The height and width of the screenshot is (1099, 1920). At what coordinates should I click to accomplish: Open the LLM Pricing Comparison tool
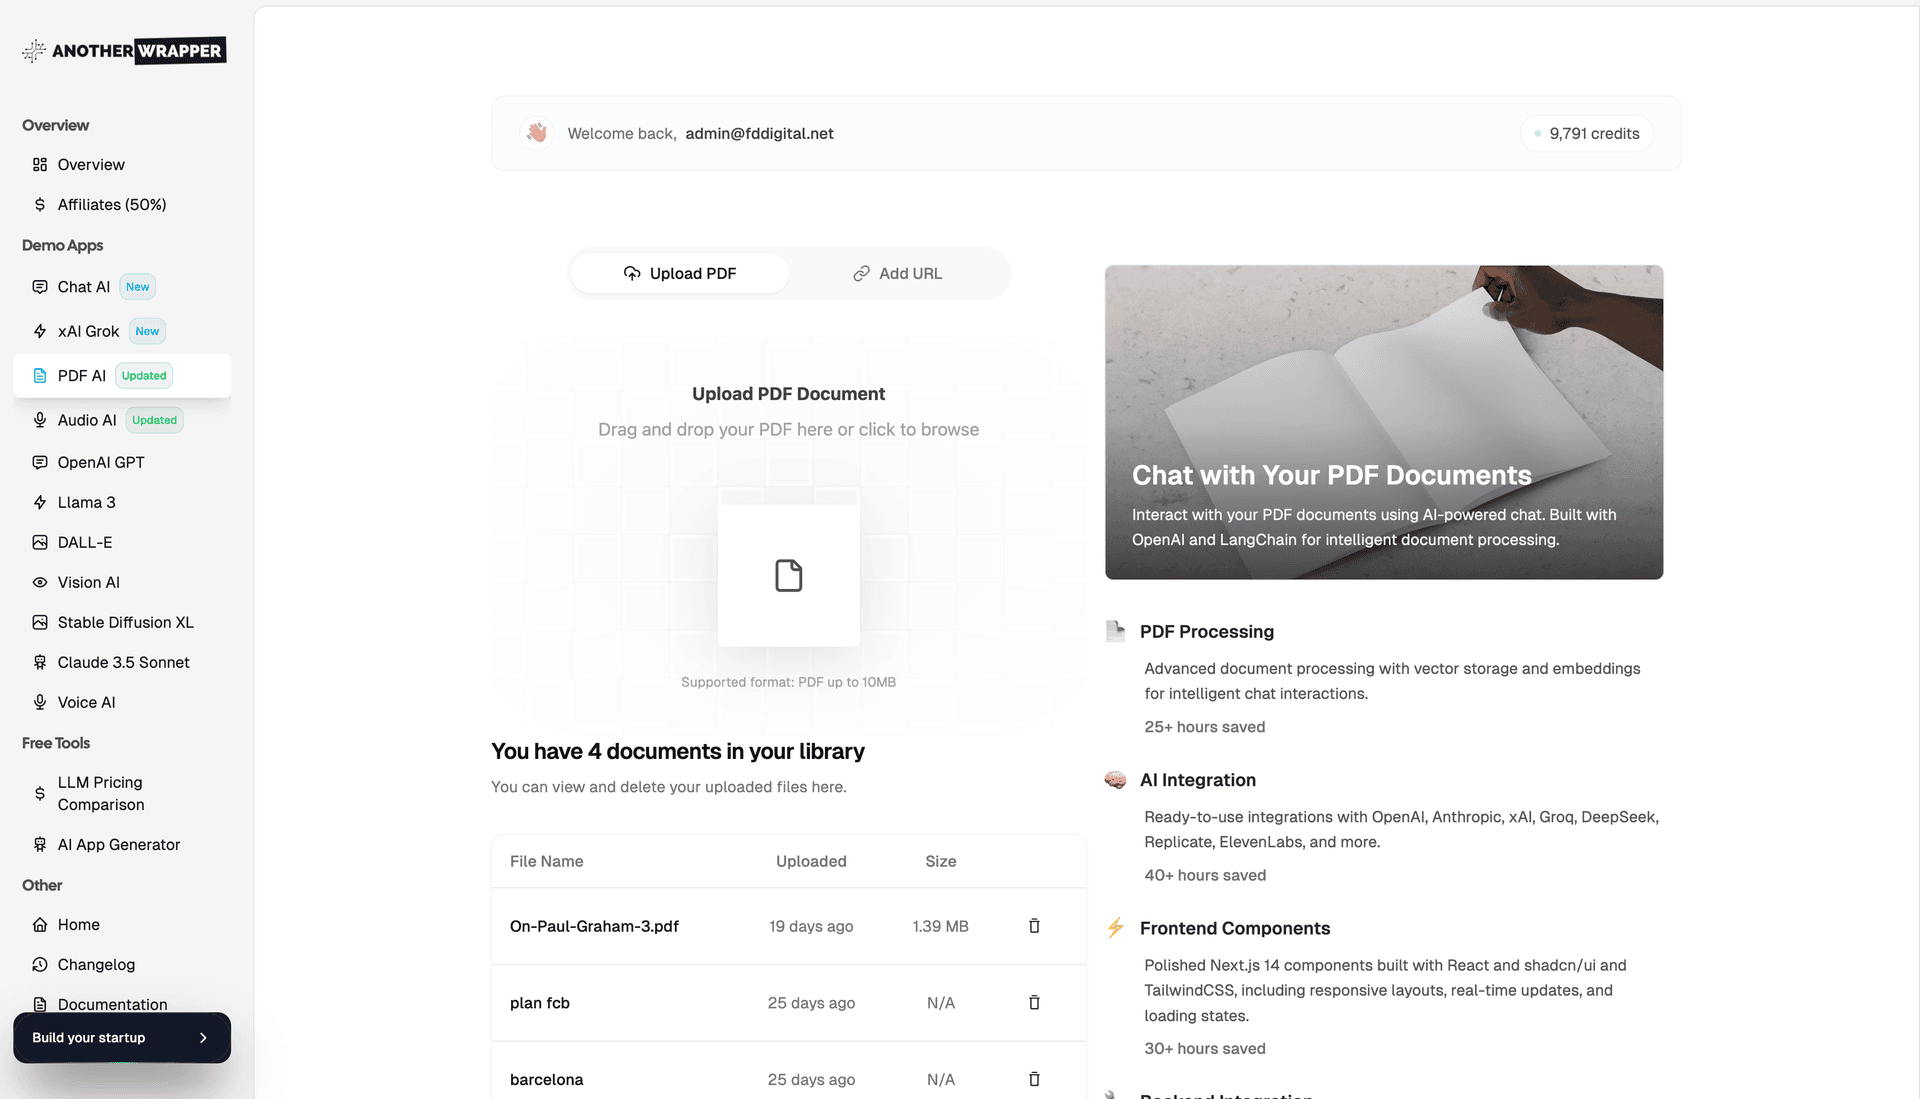(100, 793)
